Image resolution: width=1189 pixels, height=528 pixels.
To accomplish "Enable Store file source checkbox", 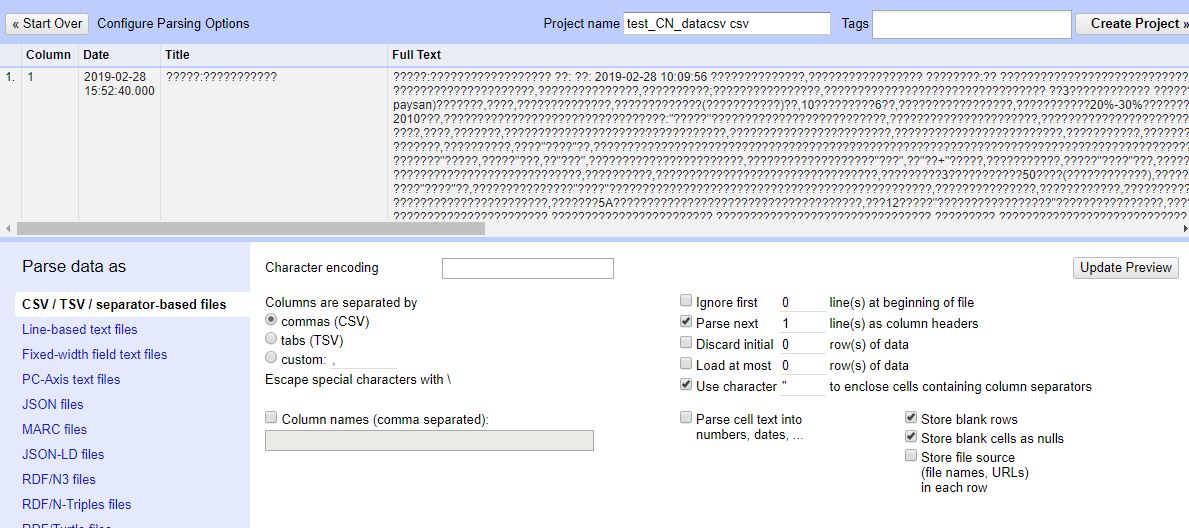I will coord(911,456).
